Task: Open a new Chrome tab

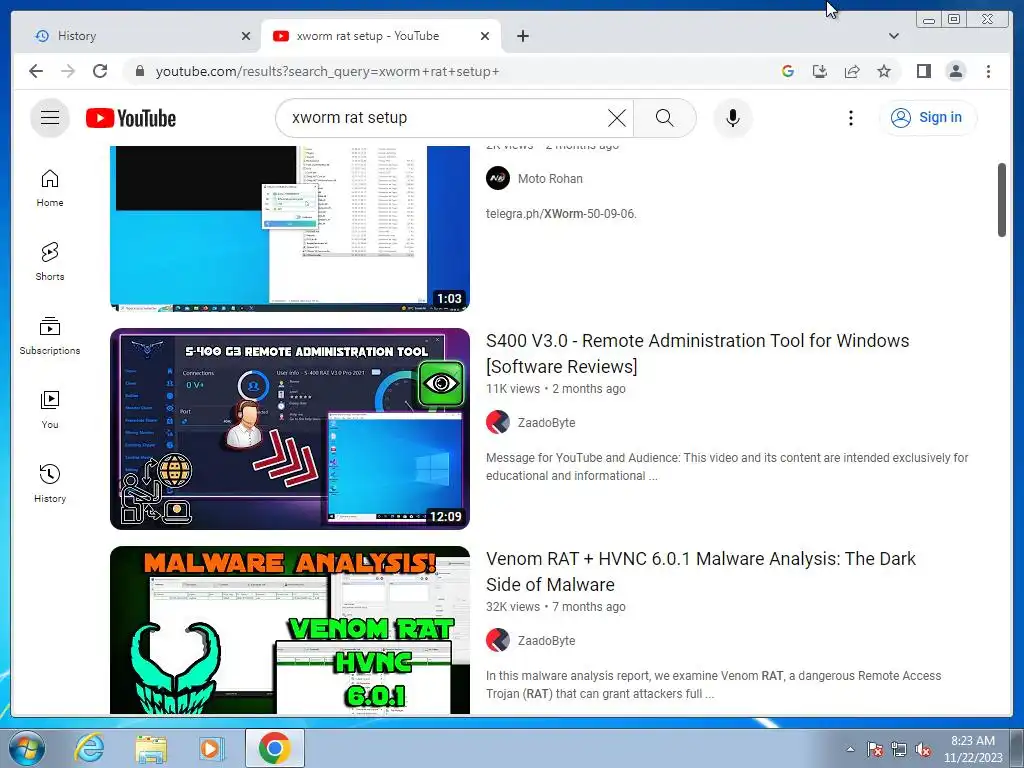Action: (x=522, y=36)
